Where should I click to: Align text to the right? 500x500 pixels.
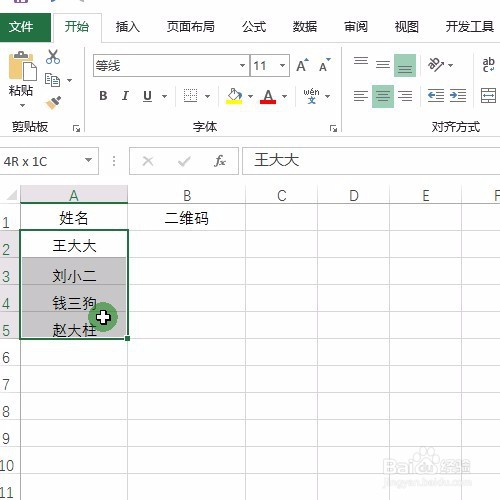click(405, 96)
